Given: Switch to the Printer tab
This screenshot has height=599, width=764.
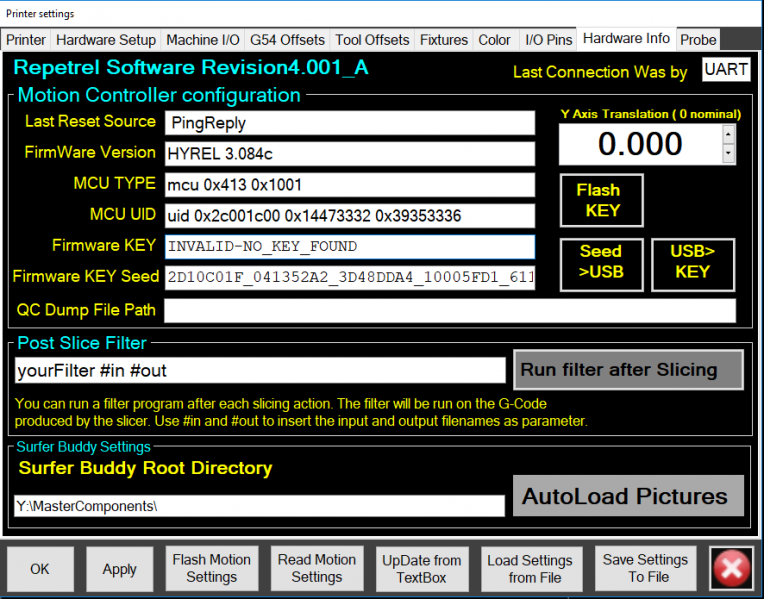Looking at the screenshot, I should (x=26, y=40).
